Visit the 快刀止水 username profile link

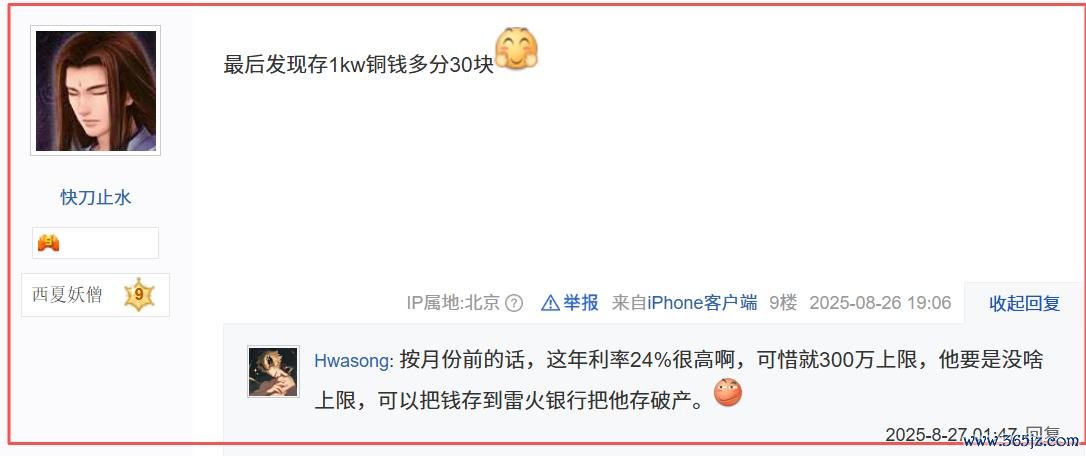(x=96, y=198)
